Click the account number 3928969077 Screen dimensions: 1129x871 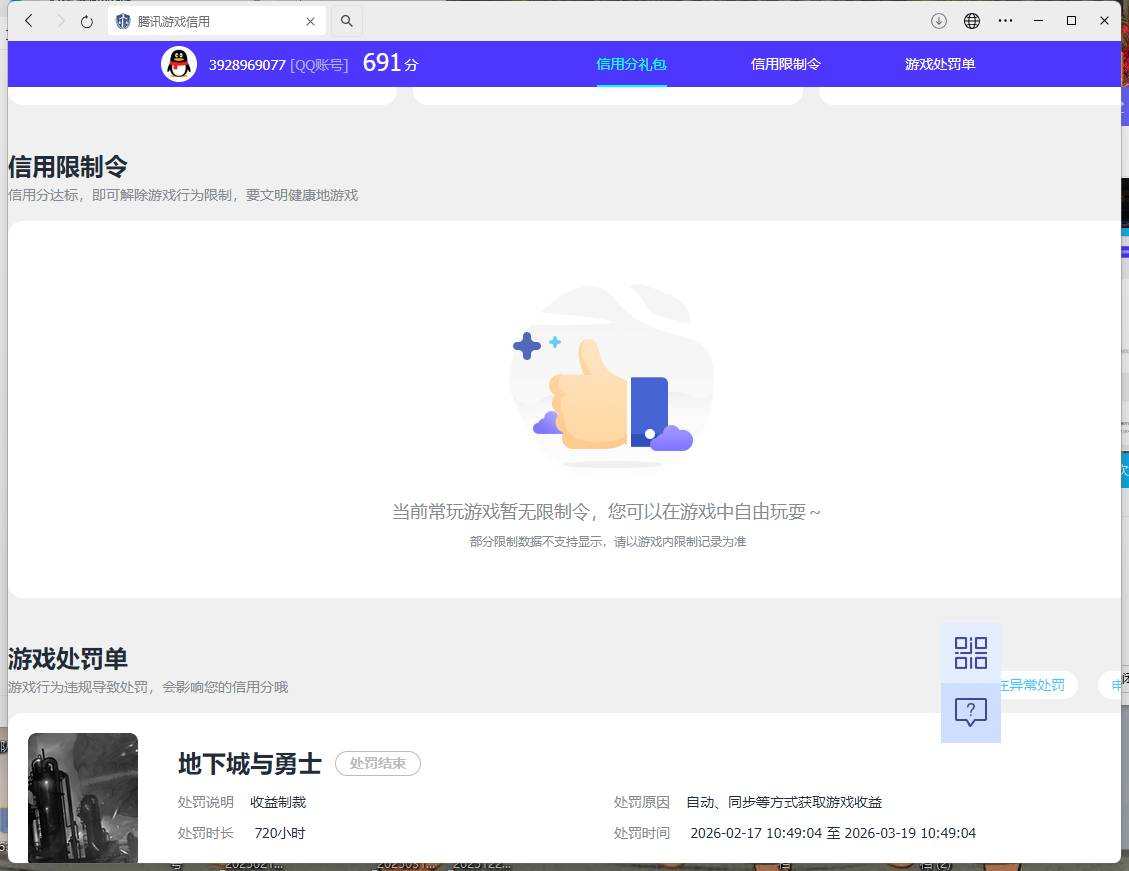[247, 65]
